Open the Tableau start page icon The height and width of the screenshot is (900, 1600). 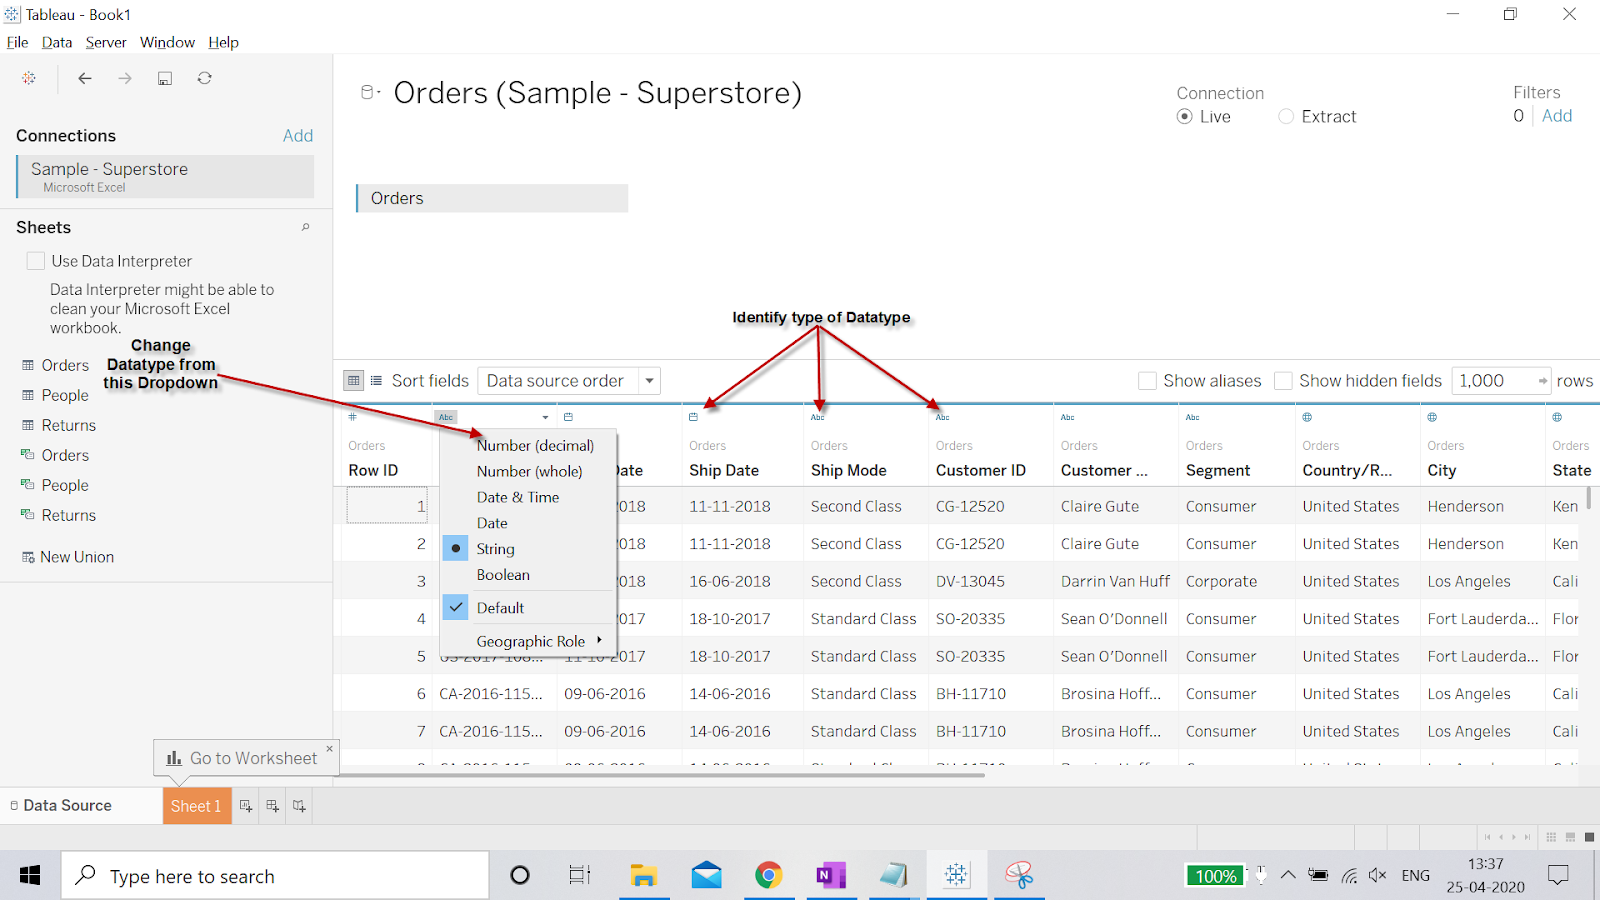29,78
